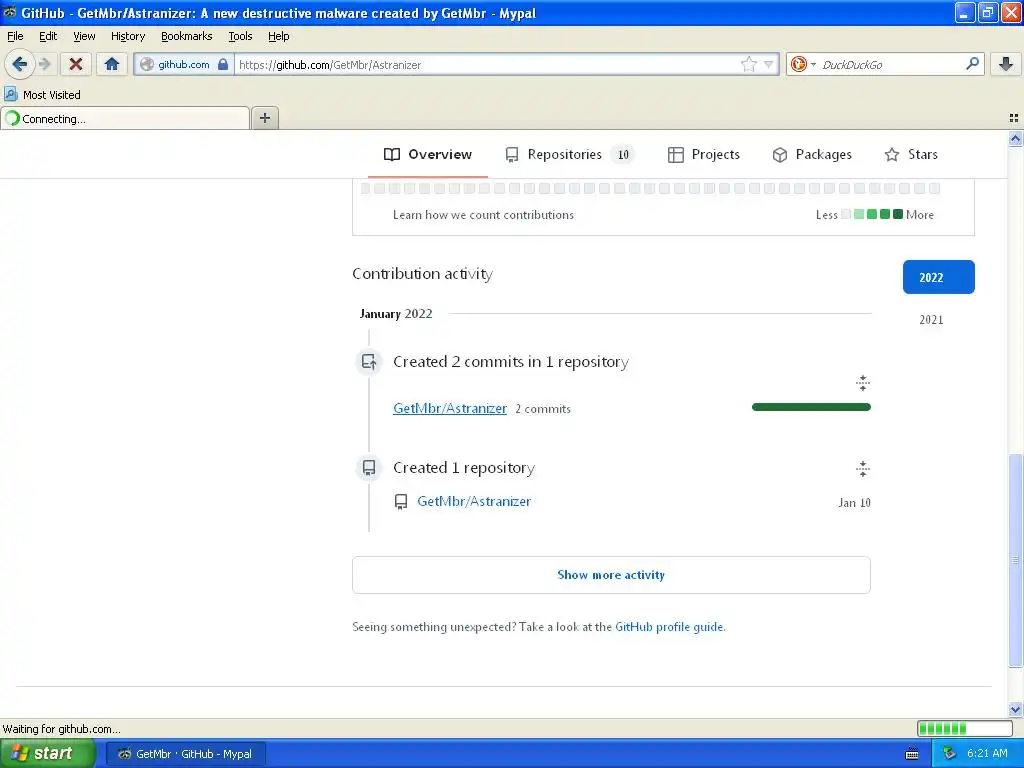This screenshot has width=1024, height=768.
Task: Click the darkest green legend square
Action: pos(898,214)
